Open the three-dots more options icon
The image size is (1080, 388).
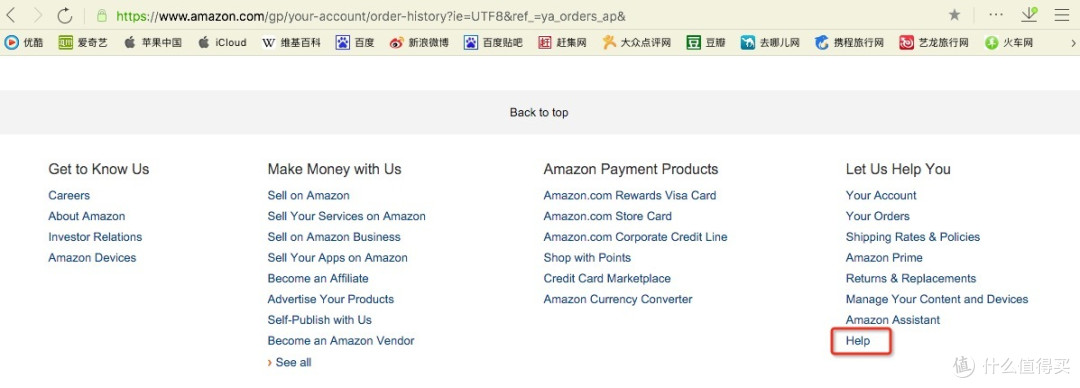996,14
